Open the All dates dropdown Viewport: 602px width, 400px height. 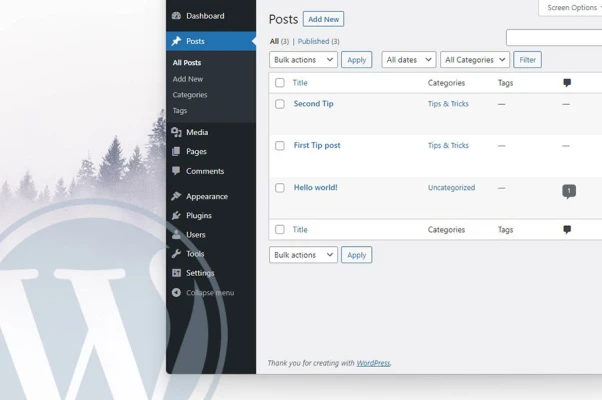(409, 60)
